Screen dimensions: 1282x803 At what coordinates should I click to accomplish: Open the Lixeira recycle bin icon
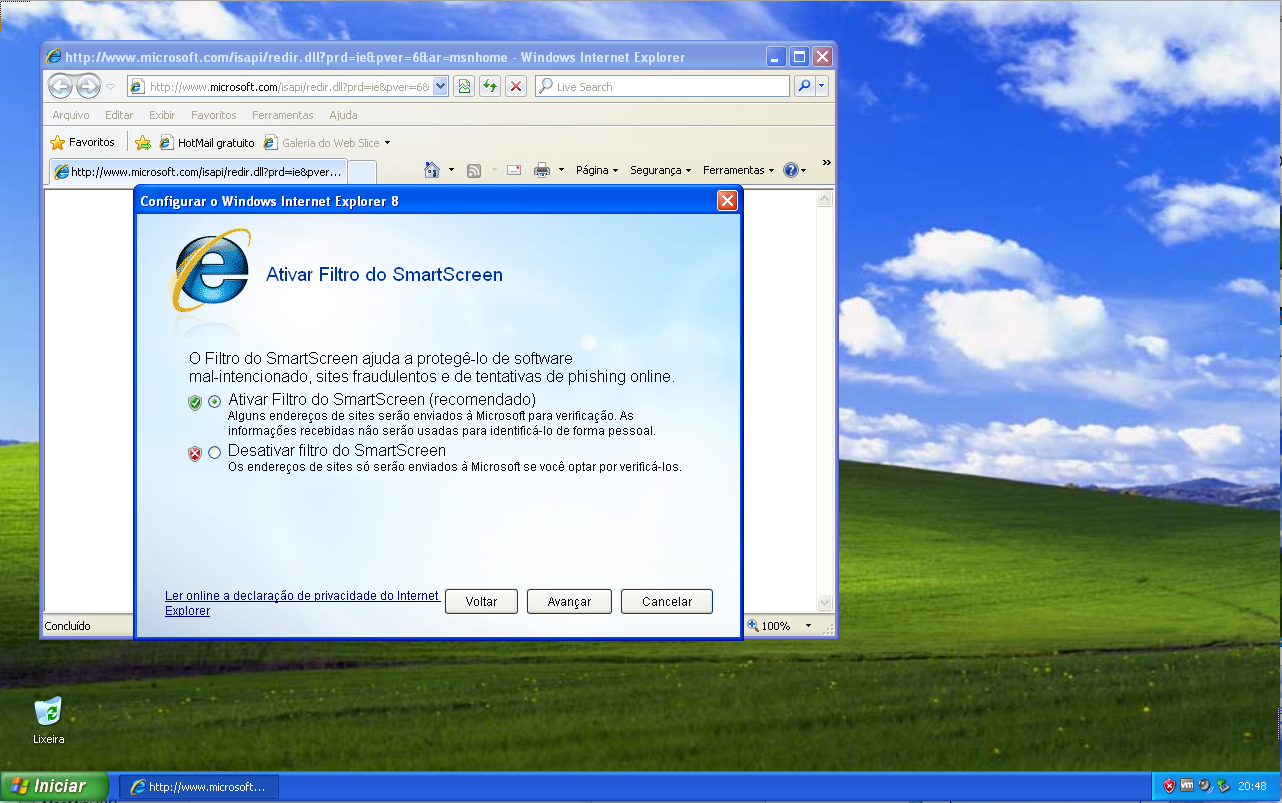(x=47, y=712)
